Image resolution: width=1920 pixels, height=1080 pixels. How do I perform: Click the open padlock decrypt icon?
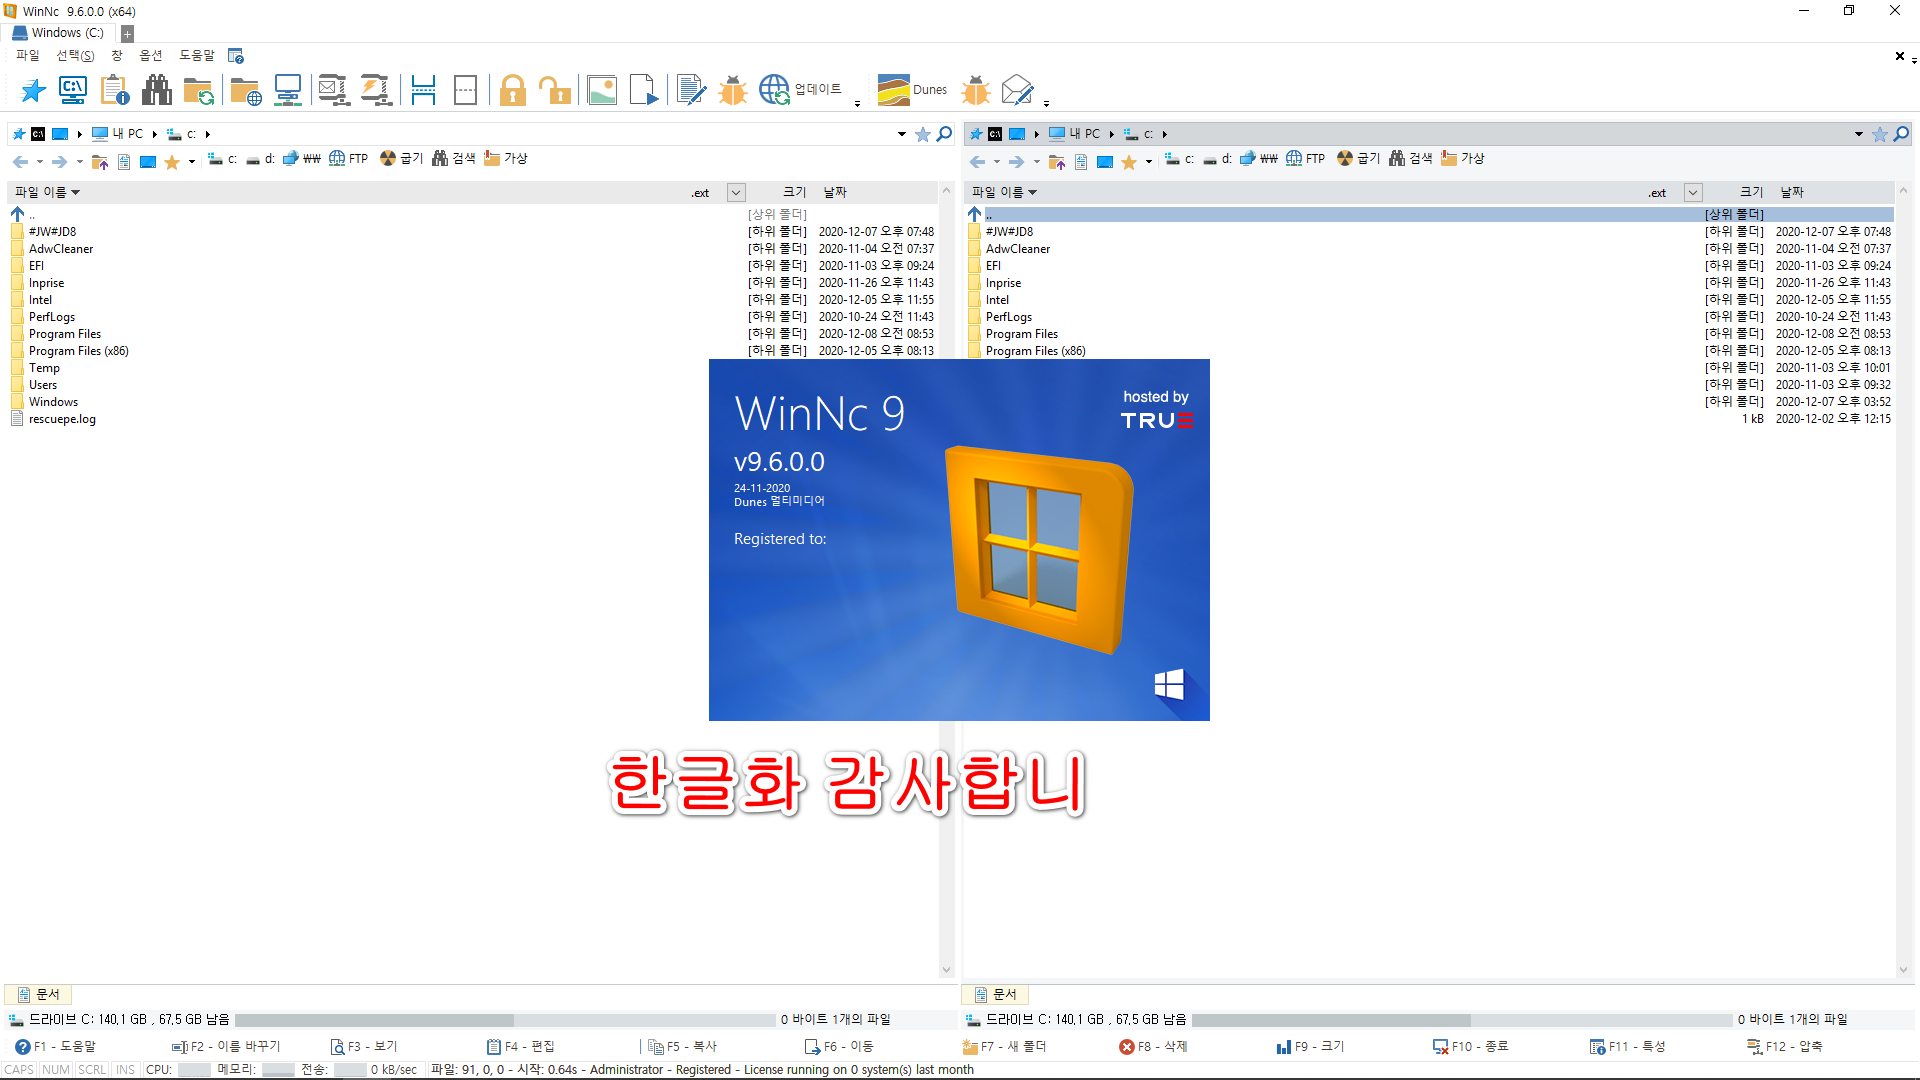coord(555,90)
